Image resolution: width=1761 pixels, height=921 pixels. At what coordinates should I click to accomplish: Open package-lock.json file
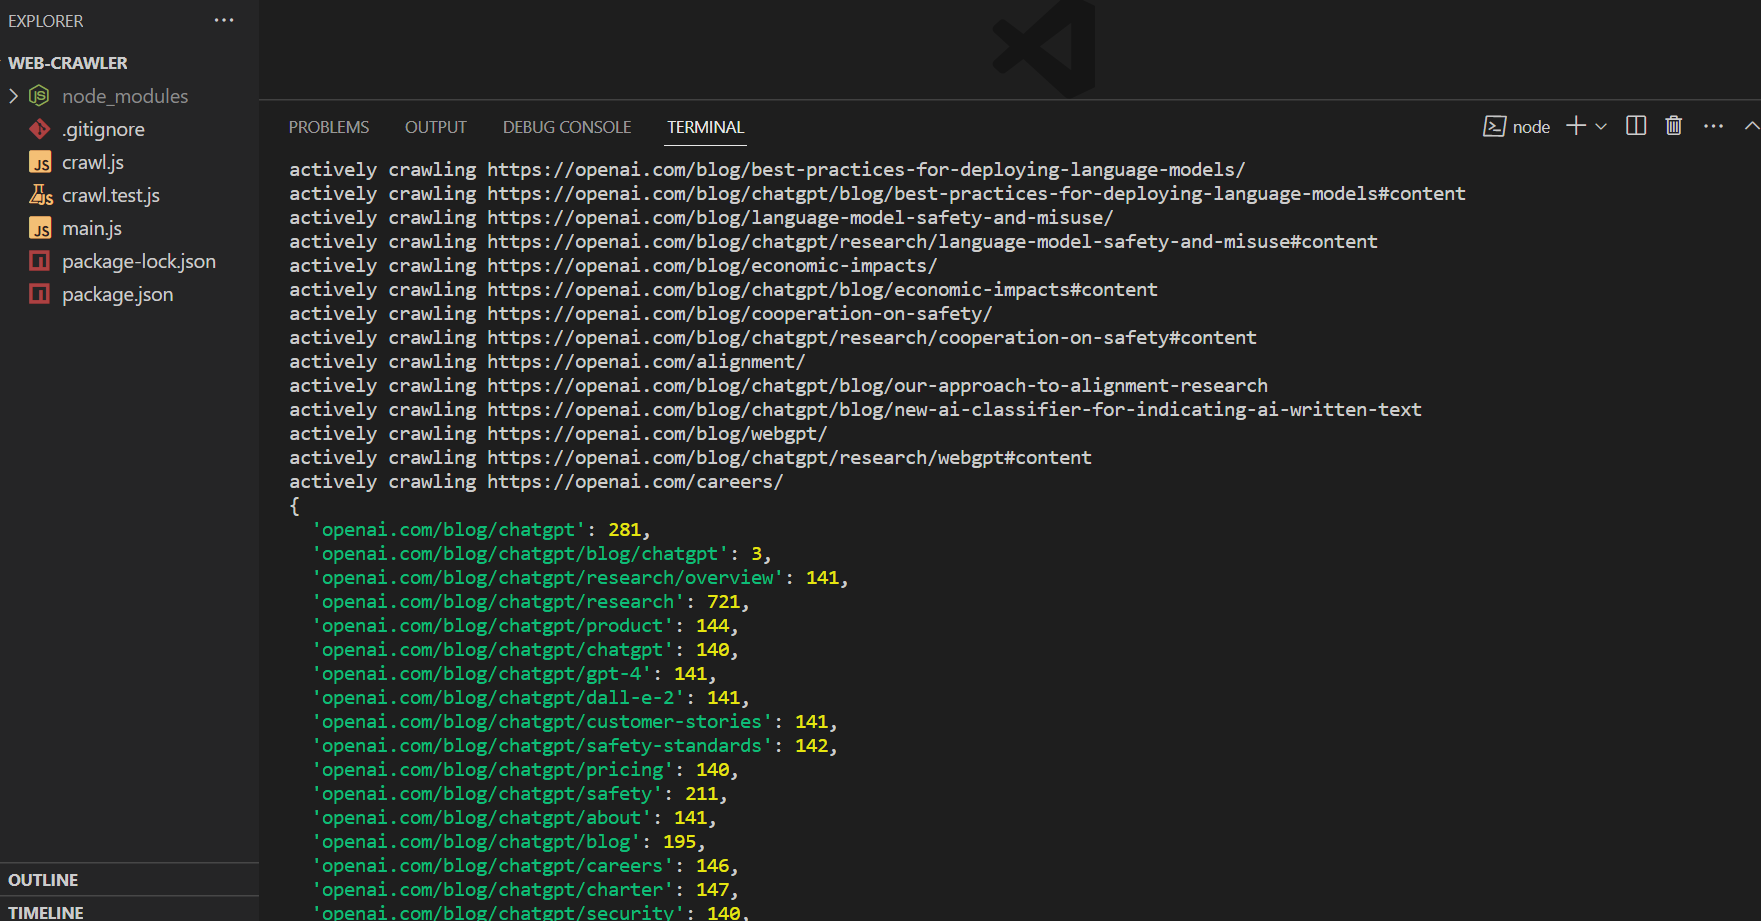pos(139,261)
